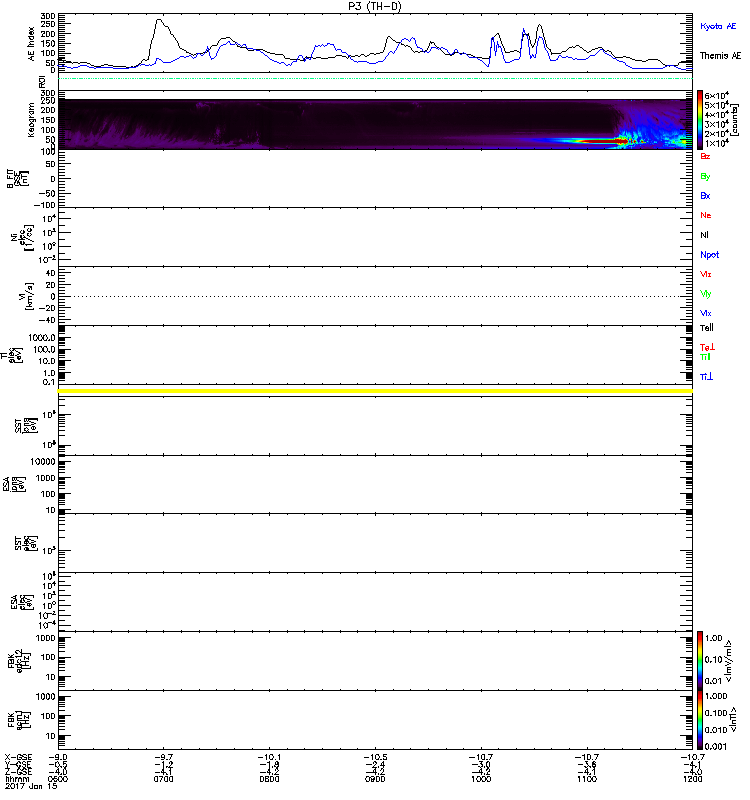Click the blue Bx legend label

click(705, 195)
